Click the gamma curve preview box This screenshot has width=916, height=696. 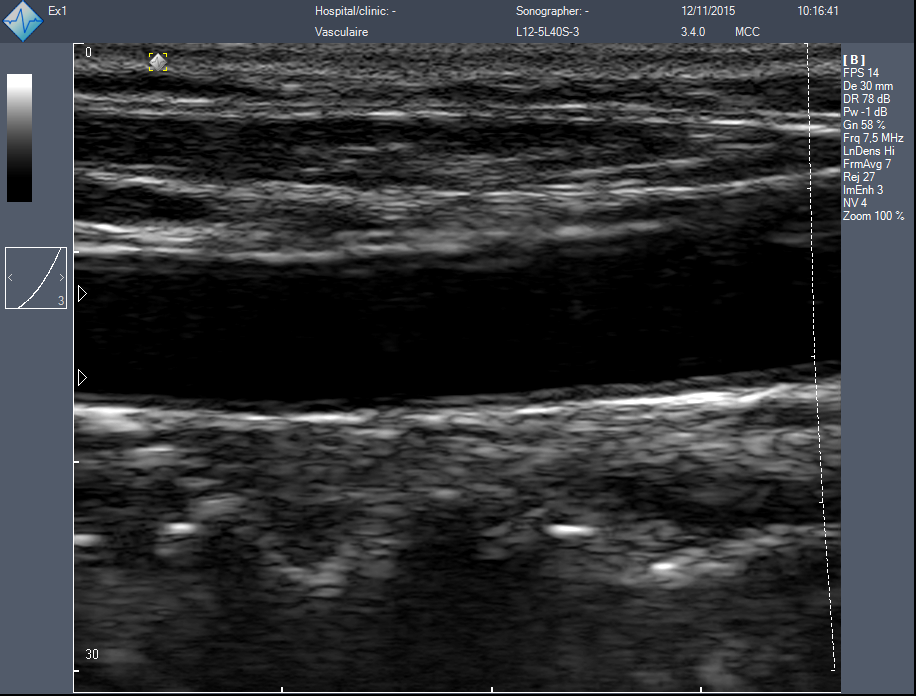click(x=36, y=278)
